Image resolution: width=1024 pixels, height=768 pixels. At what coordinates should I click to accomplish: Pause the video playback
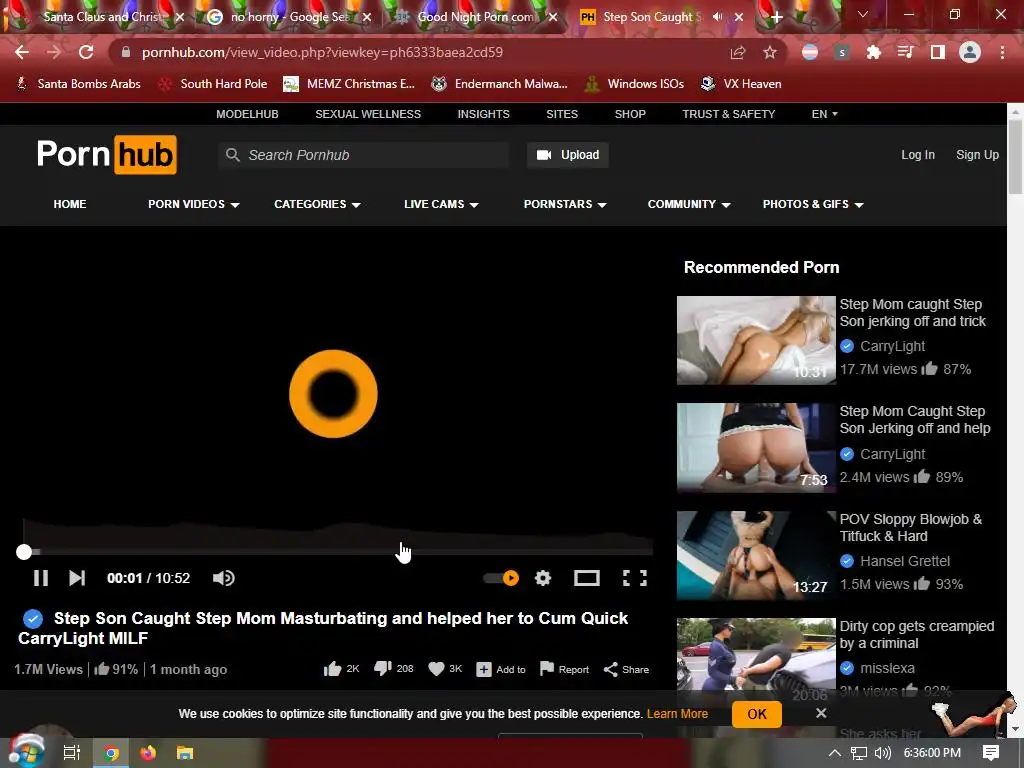point(40,578)
